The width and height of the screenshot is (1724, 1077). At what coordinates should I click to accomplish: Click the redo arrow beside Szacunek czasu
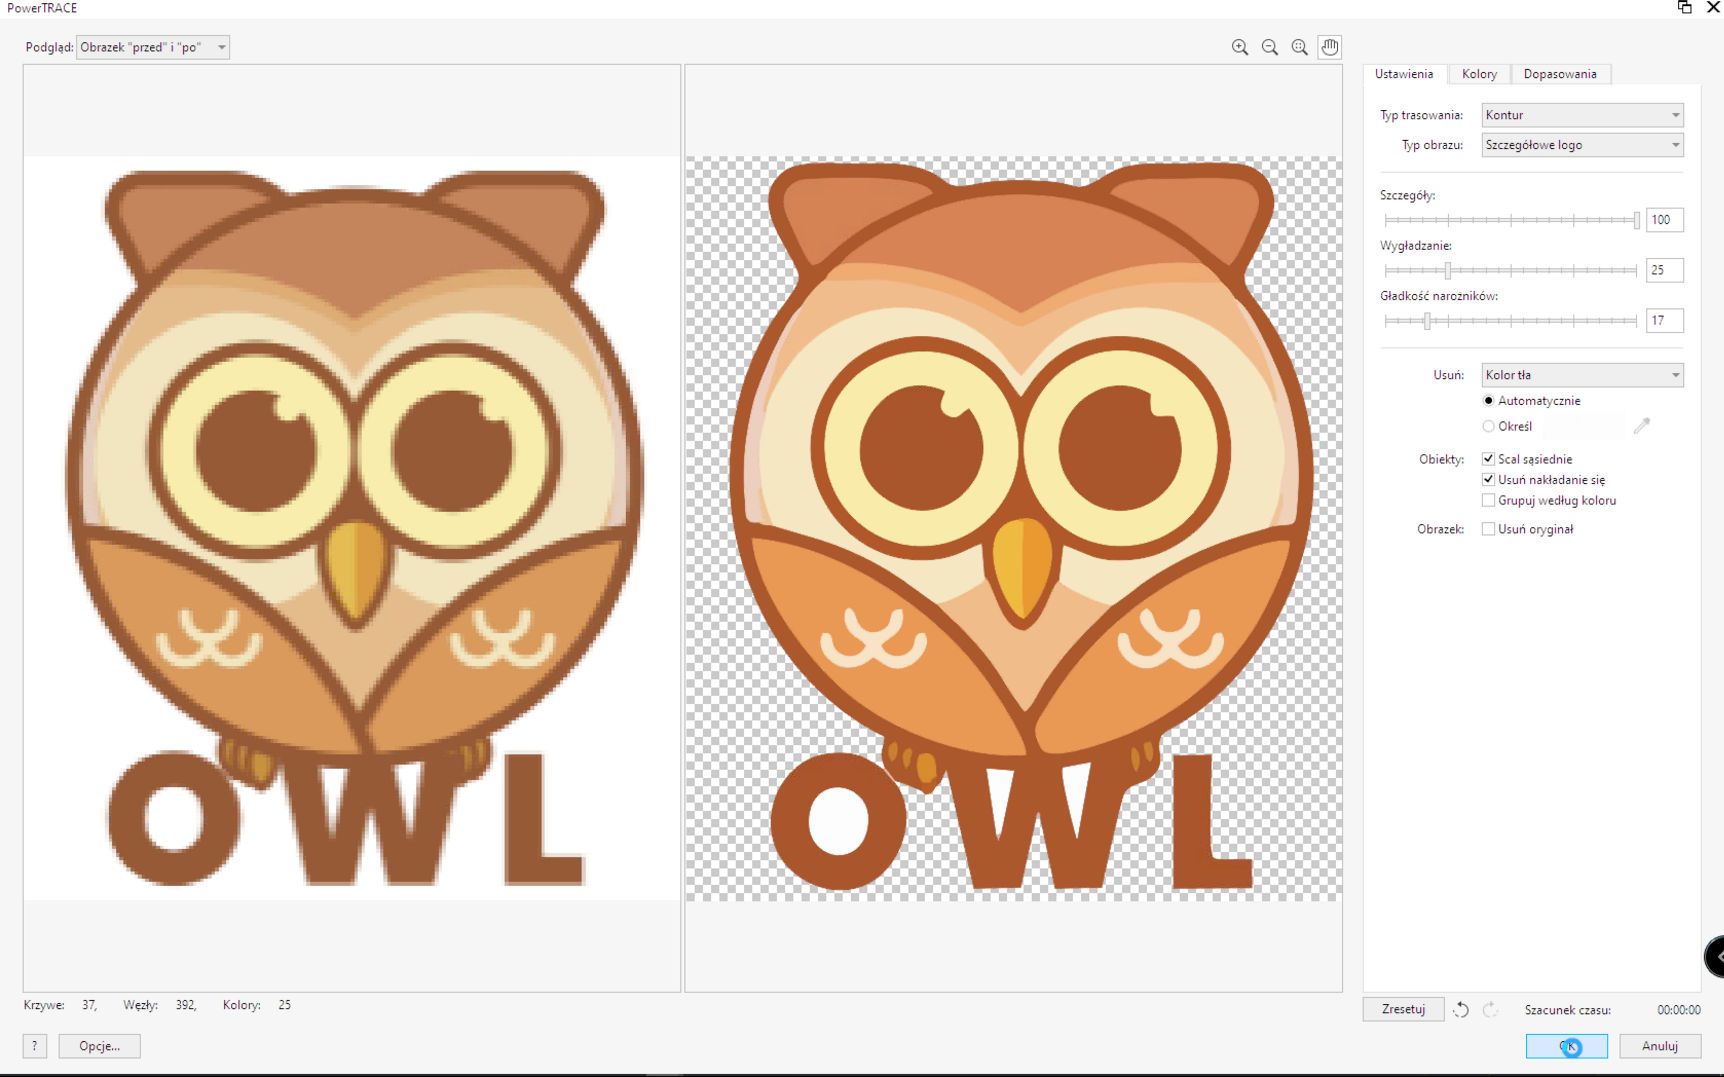pos(1490,1010)
